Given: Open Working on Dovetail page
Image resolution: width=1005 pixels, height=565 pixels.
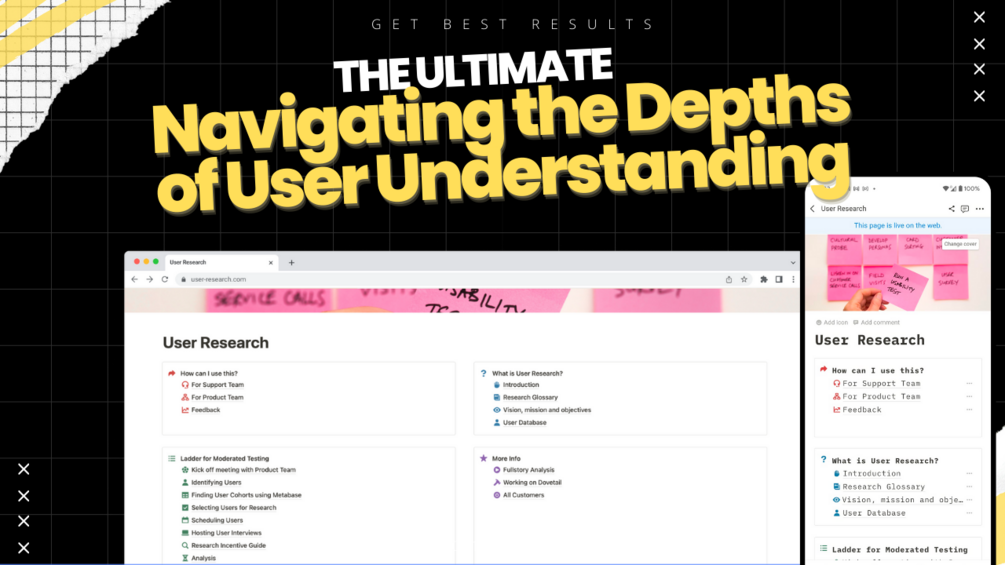Looking at the screenshot, I should click(532, 482).
